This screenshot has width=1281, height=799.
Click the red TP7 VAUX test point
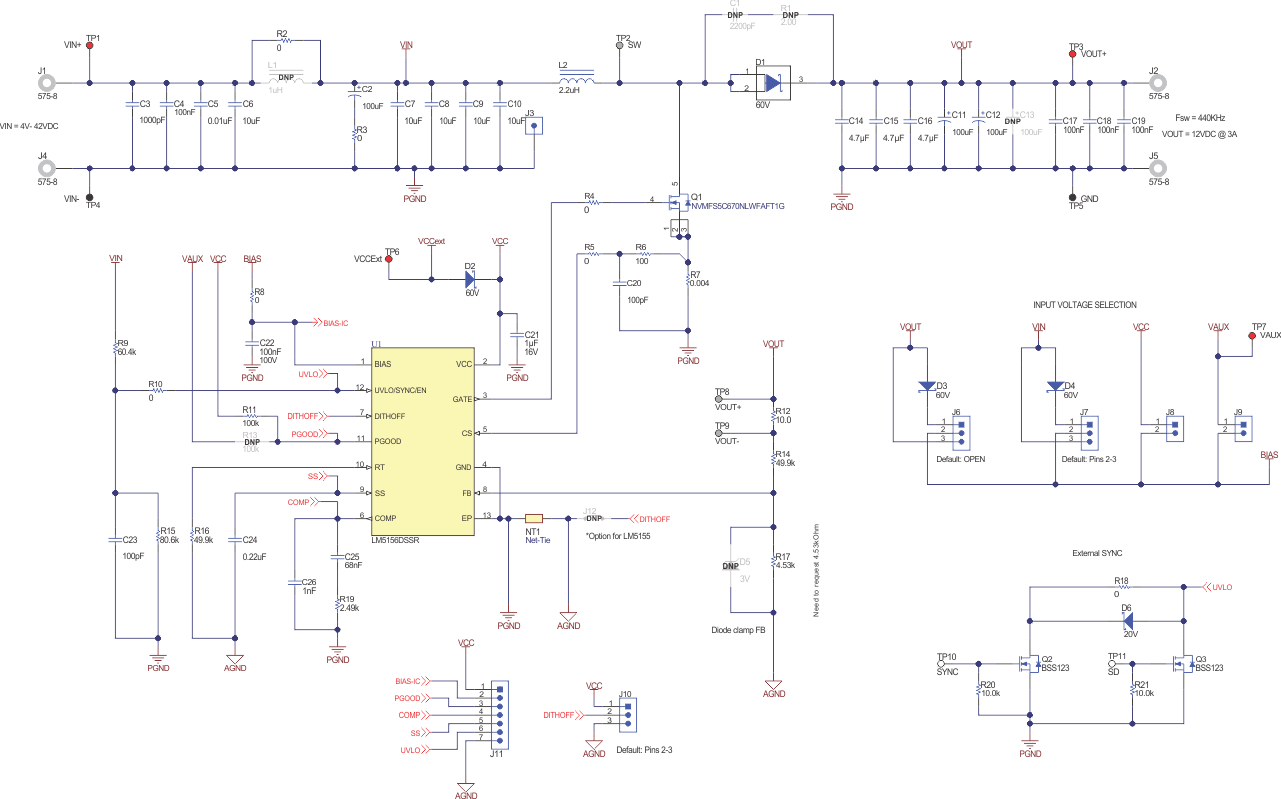click(1252, 336)
